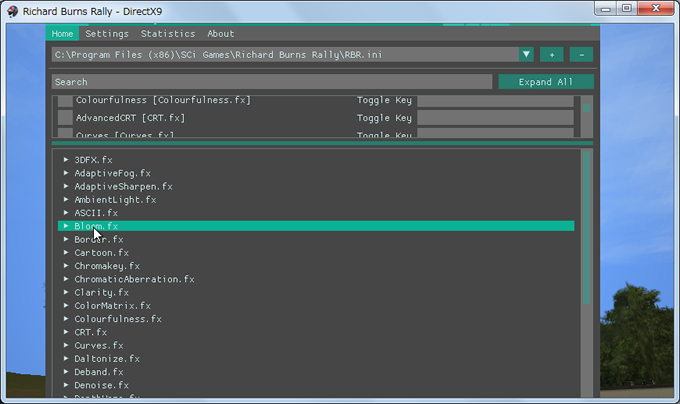
Task: Expand the 3DFX.fx section
Action: [x=66, y=160]
